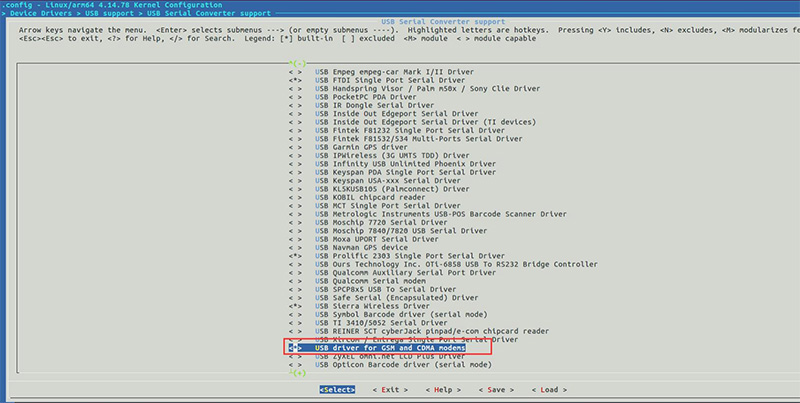Toggle state marker for GSM and CDMA modems driver
Image resolution: width=800 pixels, height=403 pixels.
[295, 348]
